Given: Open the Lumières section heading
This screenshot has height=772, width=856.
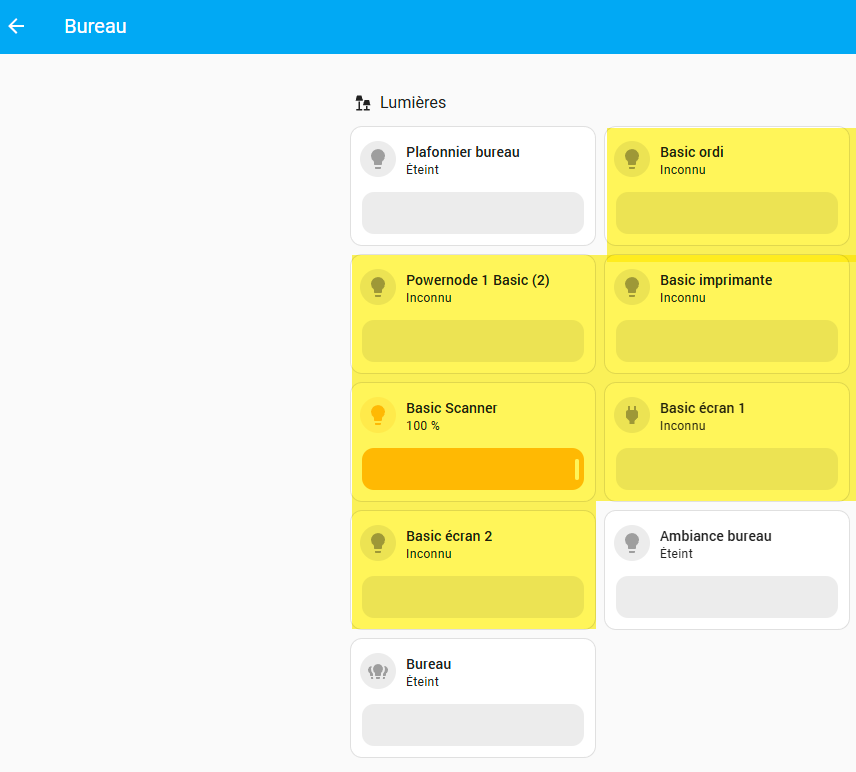Looking at the screenshot, I should point(412,102).
